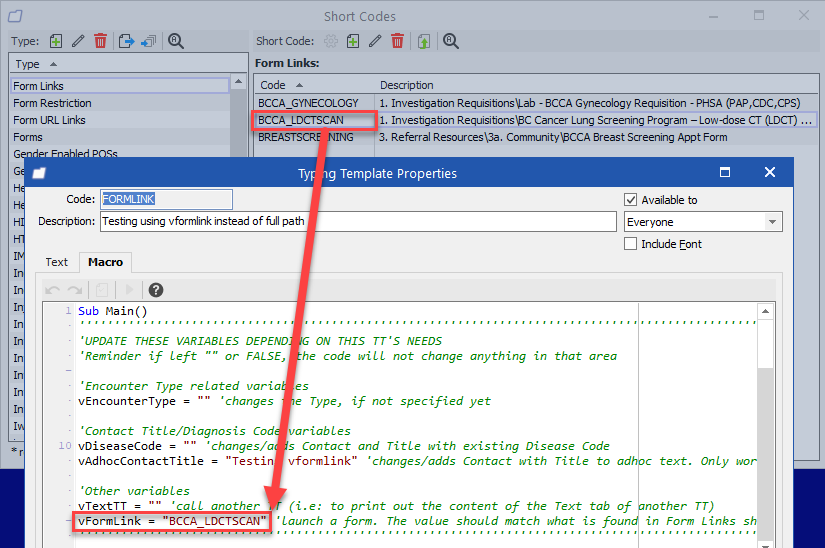The height and width of the screenshot is (548, 825).
Task: Click the Undo arrow in Macro toolbar
Action: pos(53,290)
